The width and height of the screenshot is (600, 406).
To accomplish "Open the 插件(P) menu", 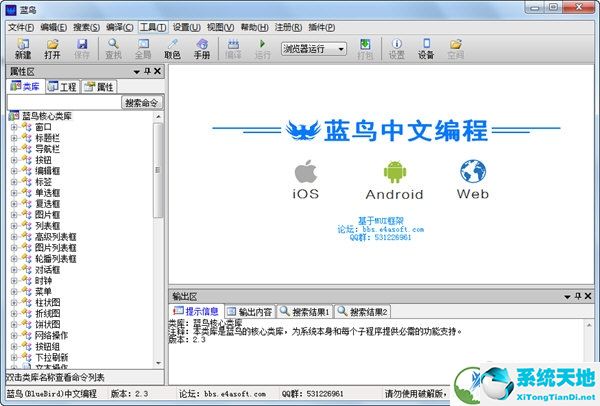I will pyautogui.click(x=321, y=28).
